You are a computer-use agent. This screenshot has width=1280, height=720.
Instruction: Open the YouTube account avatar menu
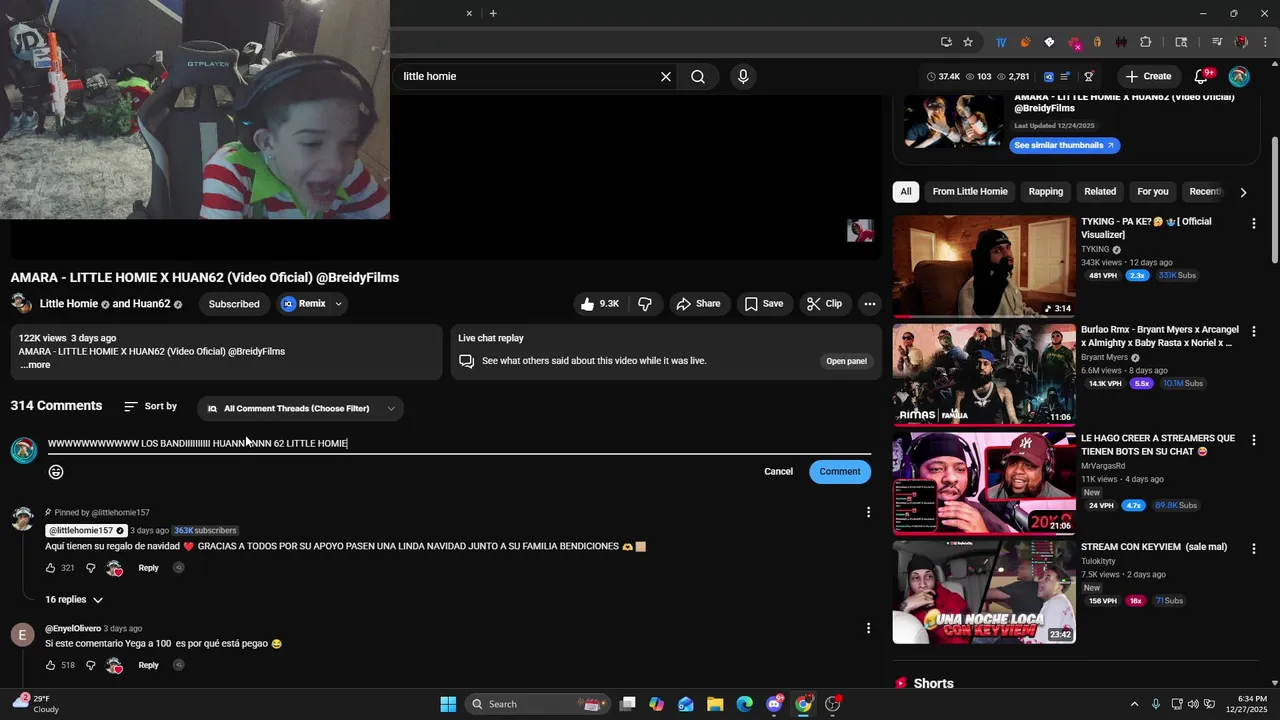tap(1239, 76)
